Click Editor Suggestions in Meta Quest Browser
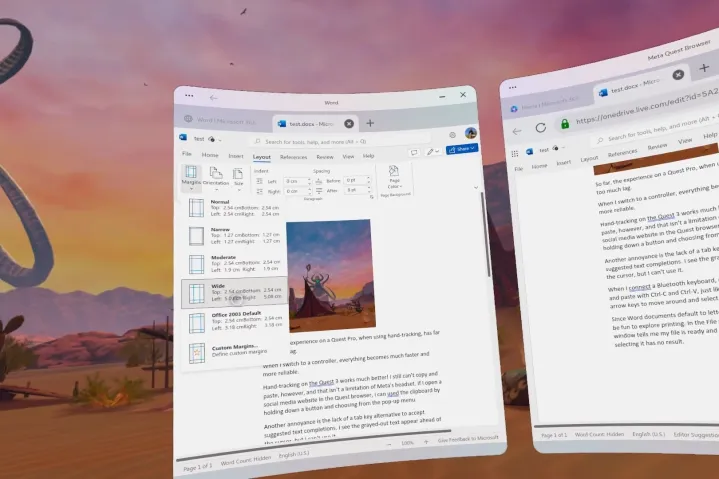719x479 pixels. point(696,435)
